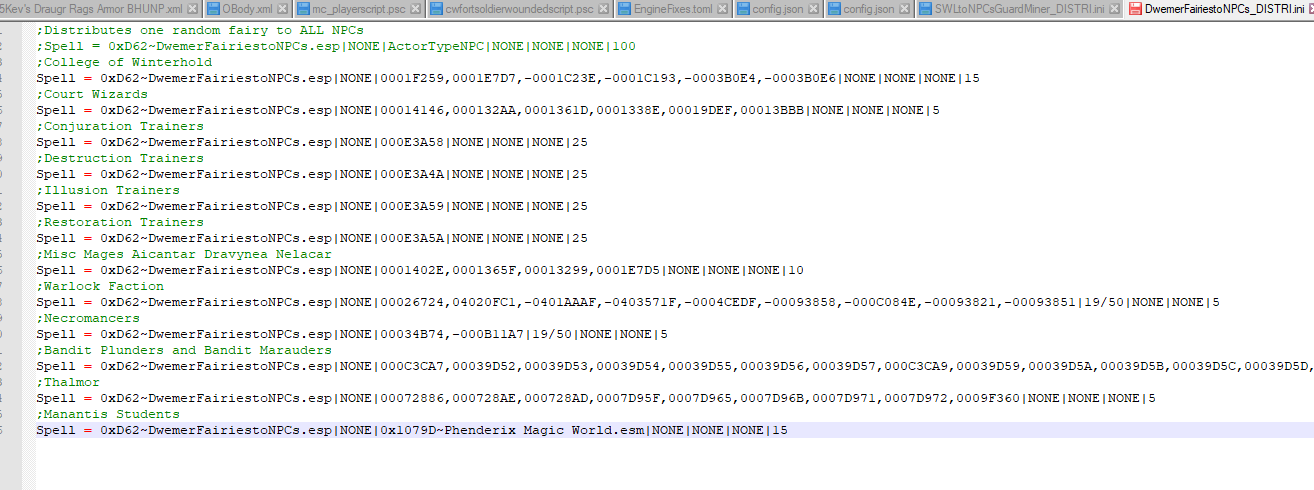Click ";Misc Mages Aicantar Dravynea Nelacar" comment

pos(184,254)
